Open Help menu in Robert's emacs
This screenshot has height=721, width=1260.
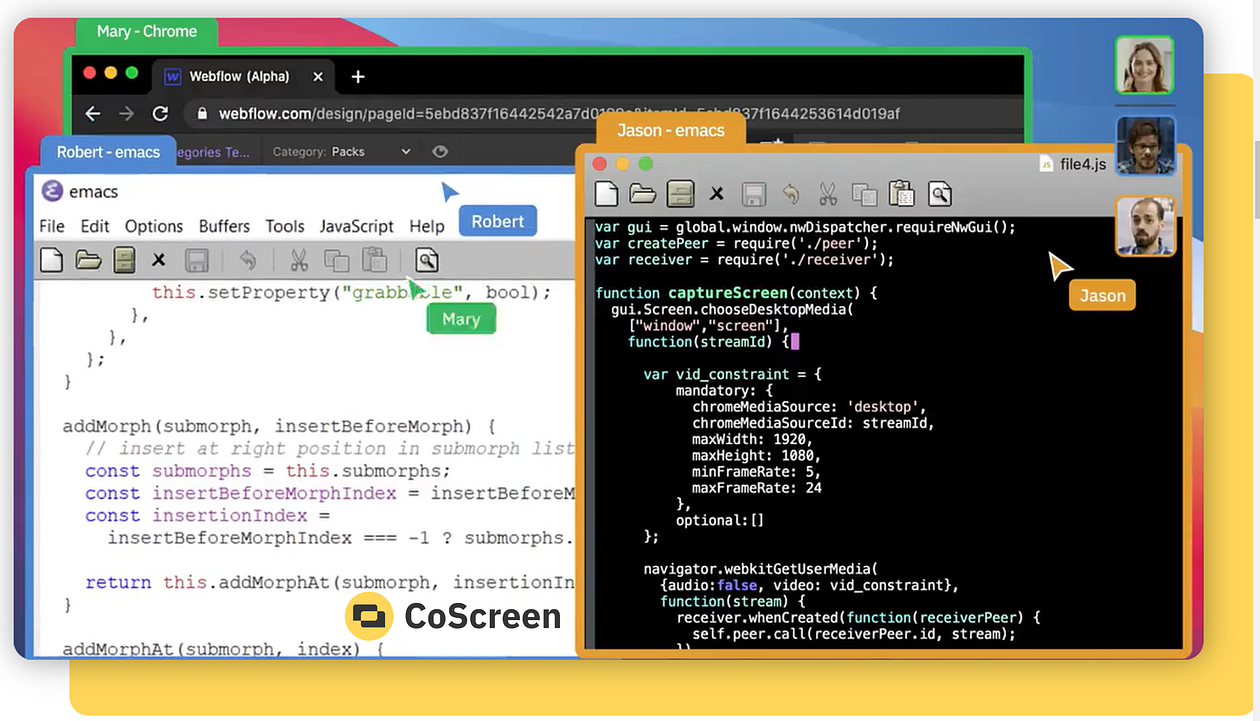coord(427,226)
